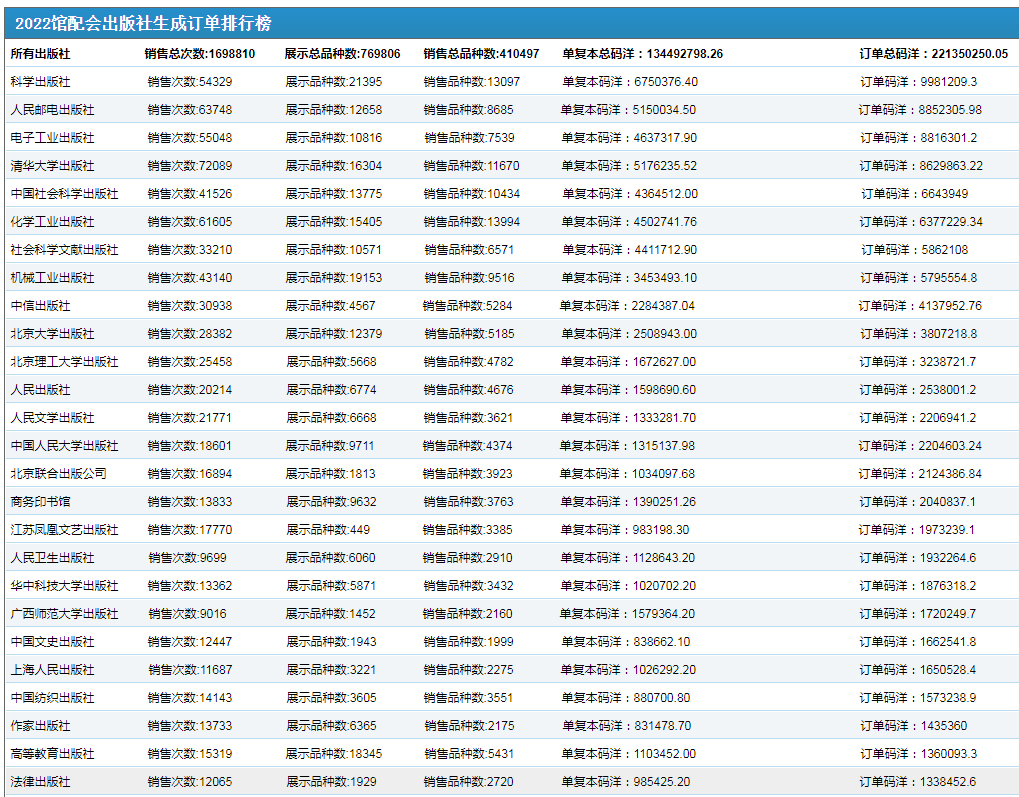The width and height of the screenshot is (1019, 797).
Task: Click the 科学出版社 publisher name
Action: pyautogui.click(x=40, y=82)
